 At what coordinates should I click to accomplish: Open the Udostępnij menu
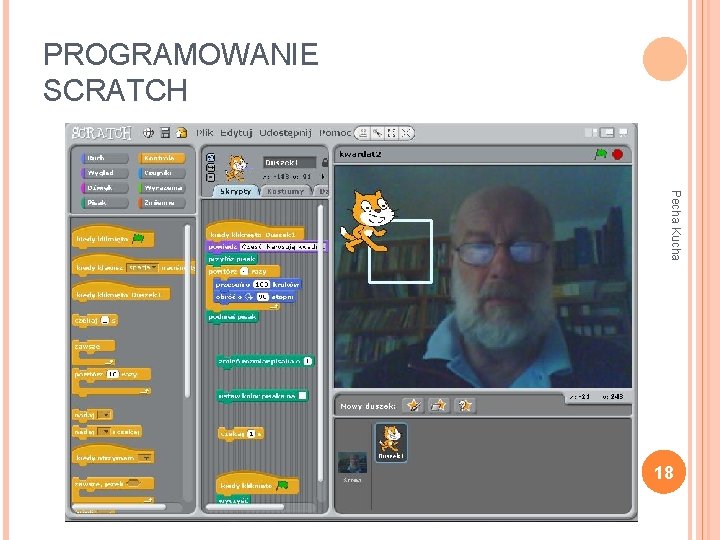point(285,133)
